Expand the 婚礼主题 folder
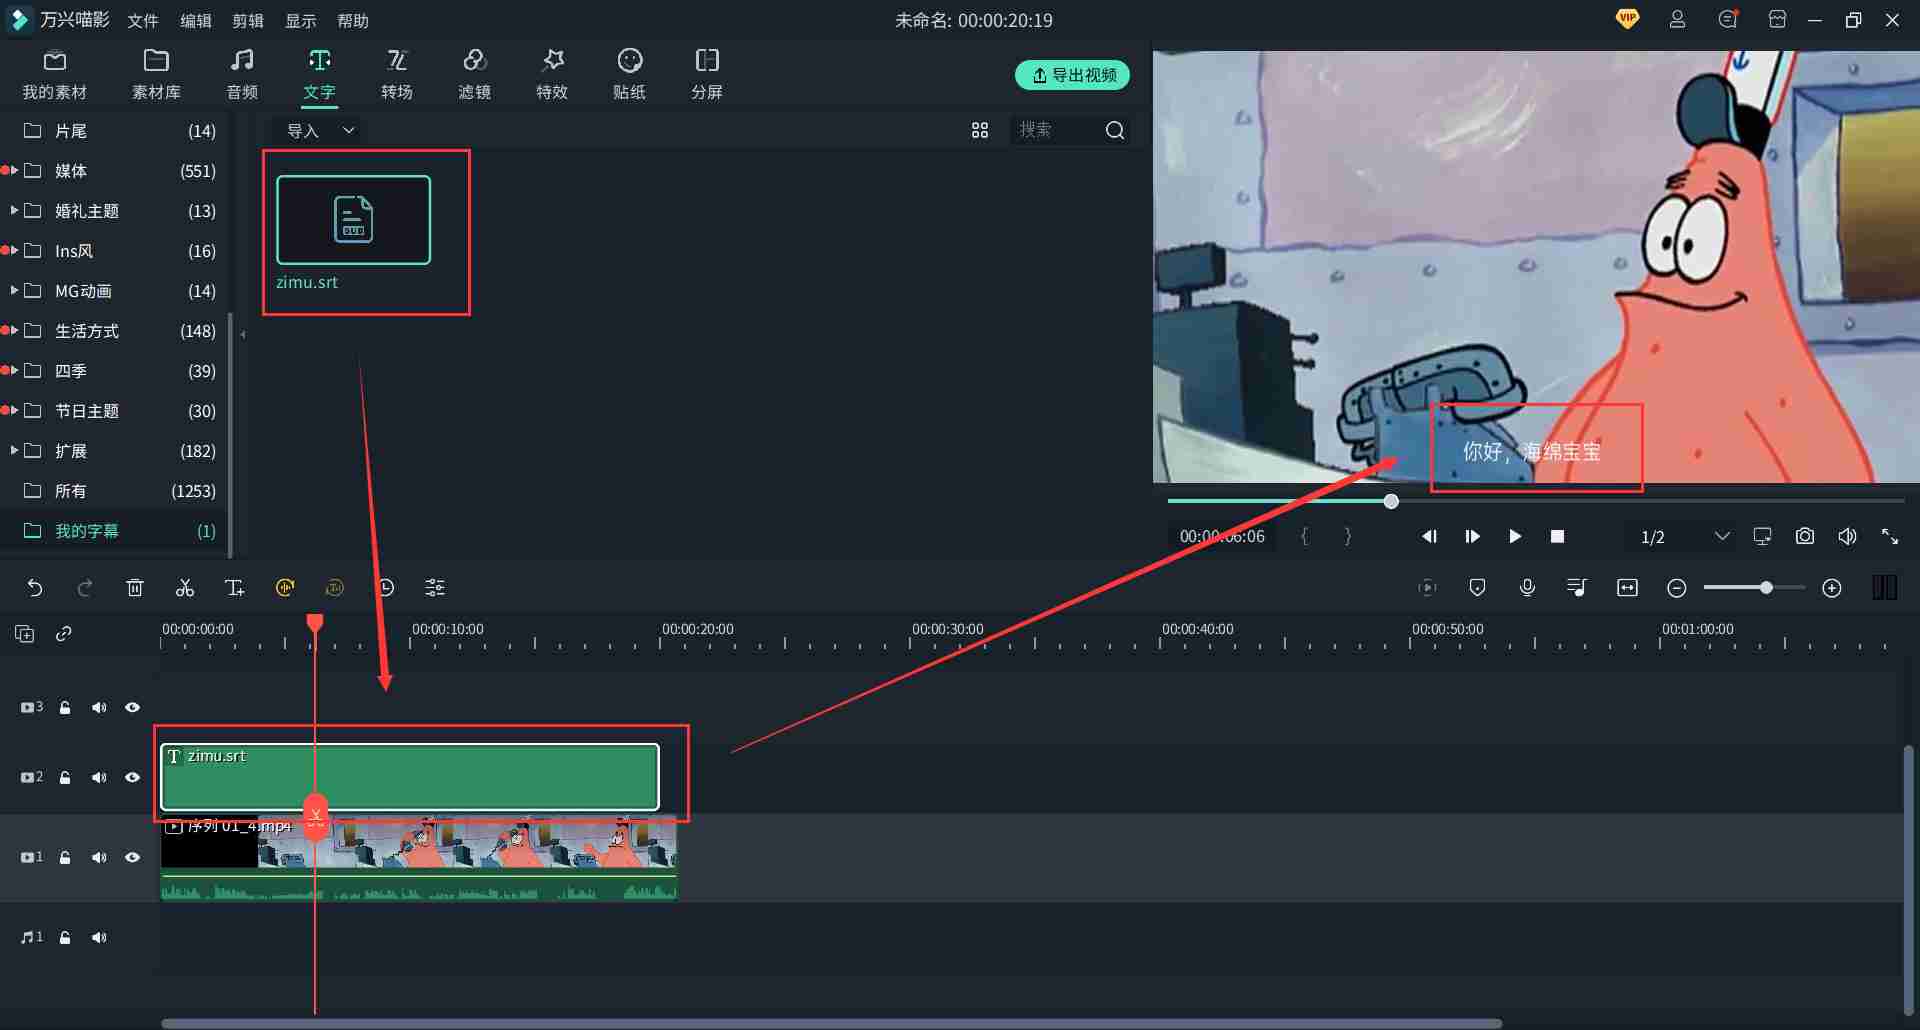1920x1030 pixels. pos(14,210)
